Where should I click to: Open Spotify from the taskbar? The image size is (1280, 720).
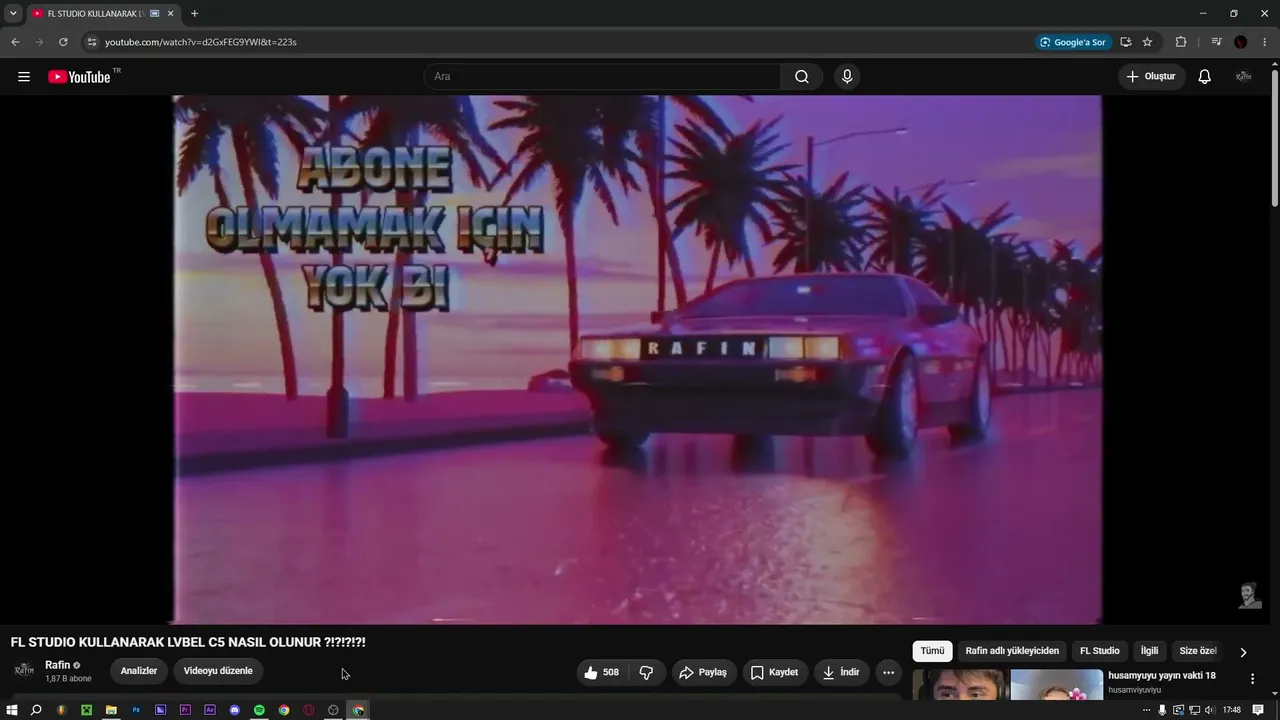259,710
